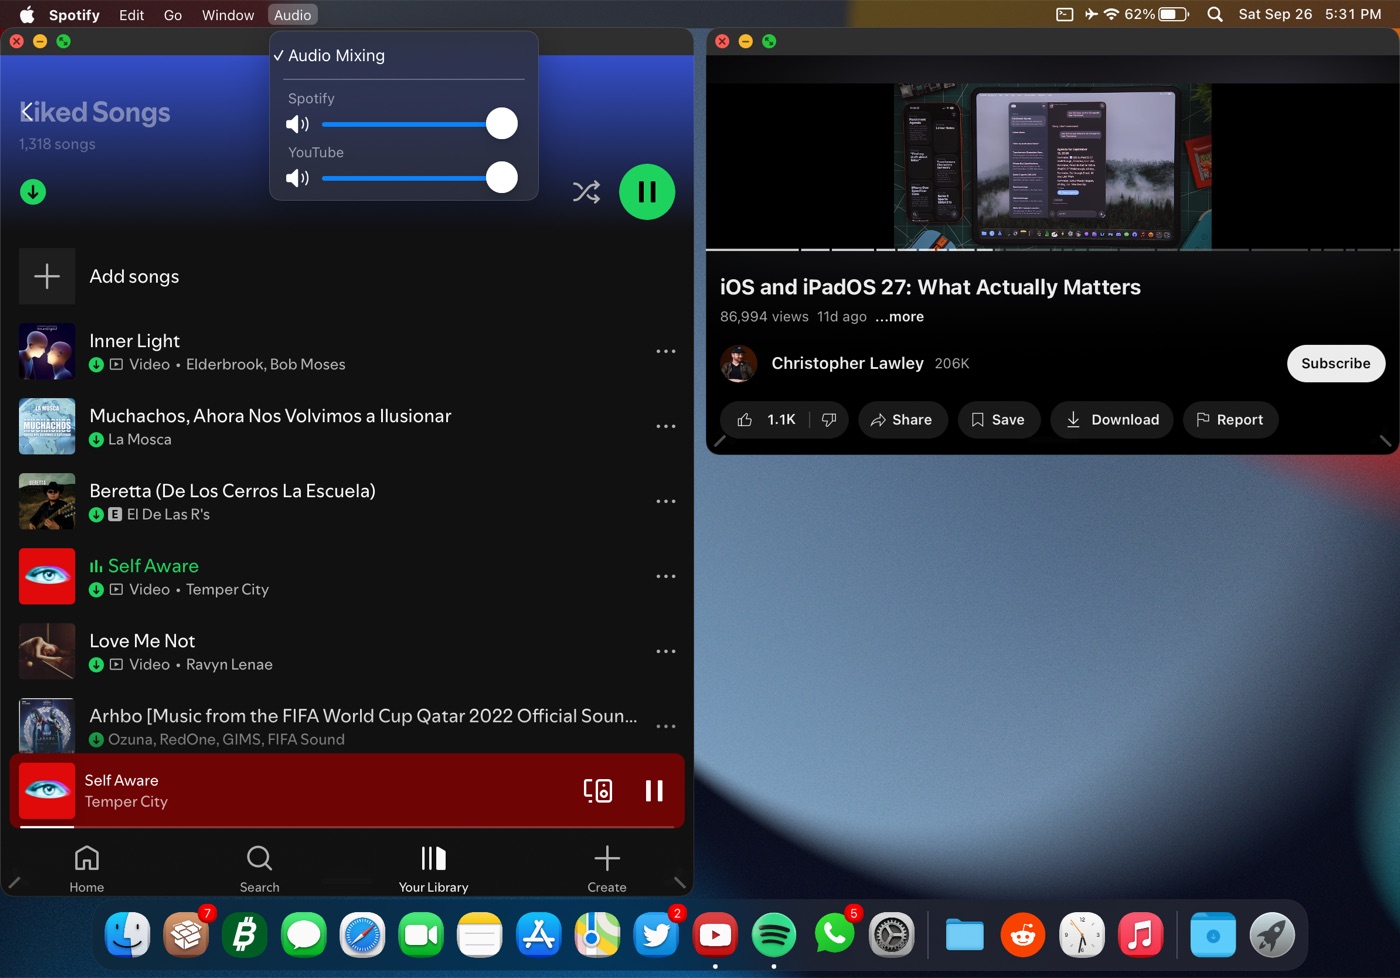The image size is (1400, 978).
Task: Open the Go menu in menu bar
Action: (x=173, y=15)
